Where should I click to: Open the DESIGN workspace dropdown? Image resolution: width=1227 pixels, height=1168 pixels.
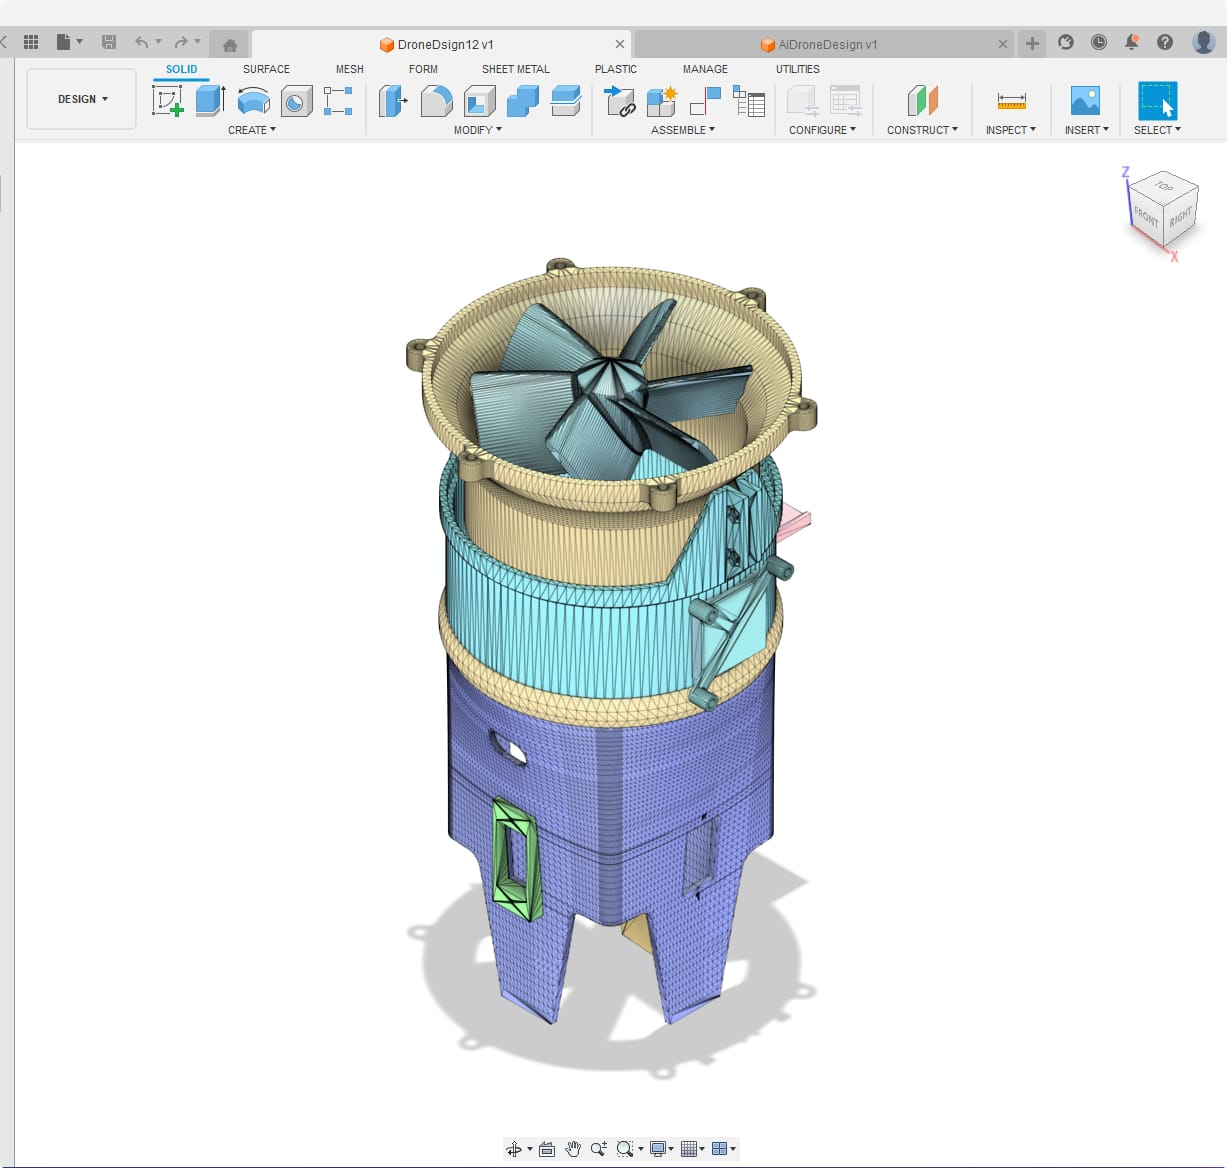(x=82, y=99)
